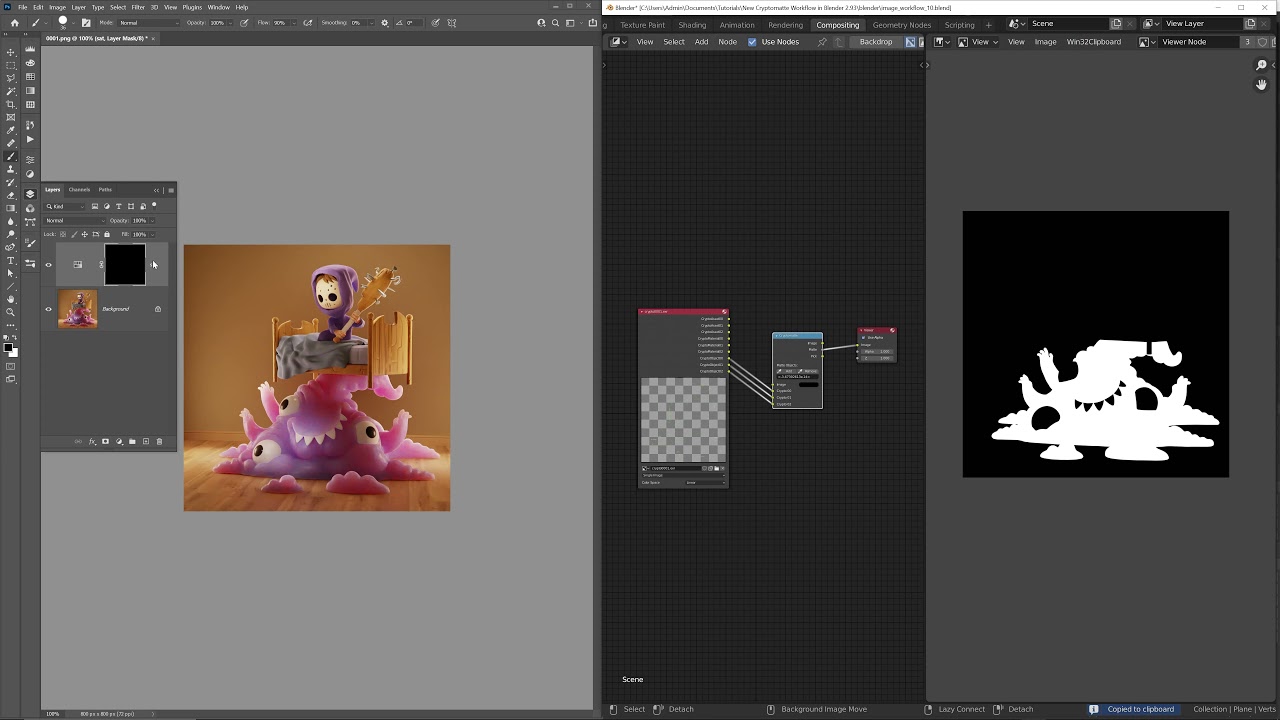Open the Blender editor type dropdown for compositor
Screen dimensions: 1280x720
click(618, 42)
